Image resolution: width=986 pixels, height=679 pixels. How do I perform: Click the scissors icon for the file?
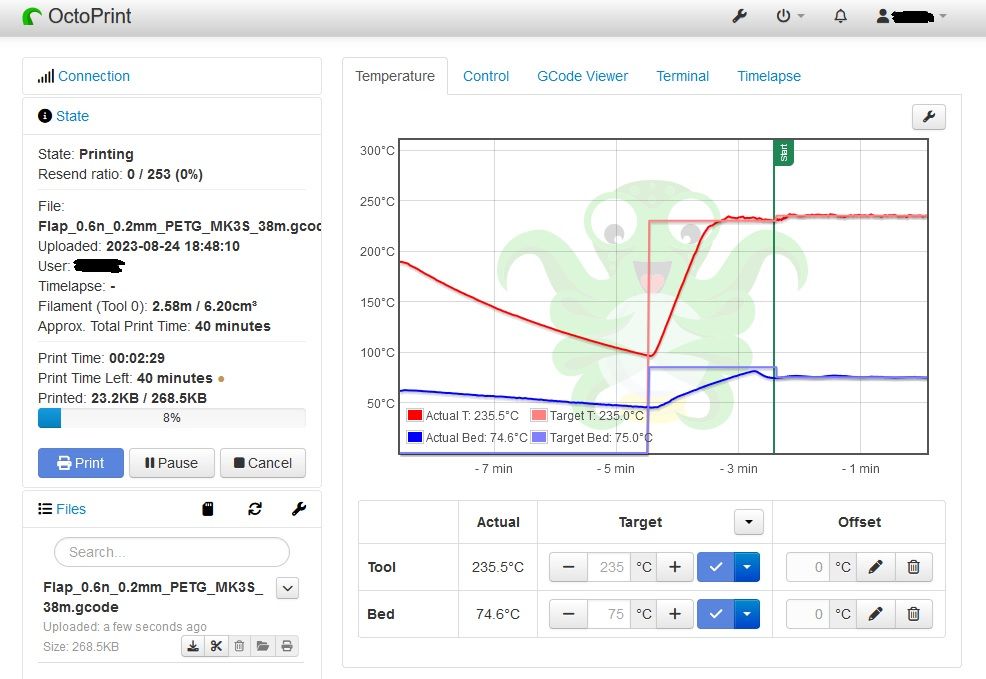(216, 646)
